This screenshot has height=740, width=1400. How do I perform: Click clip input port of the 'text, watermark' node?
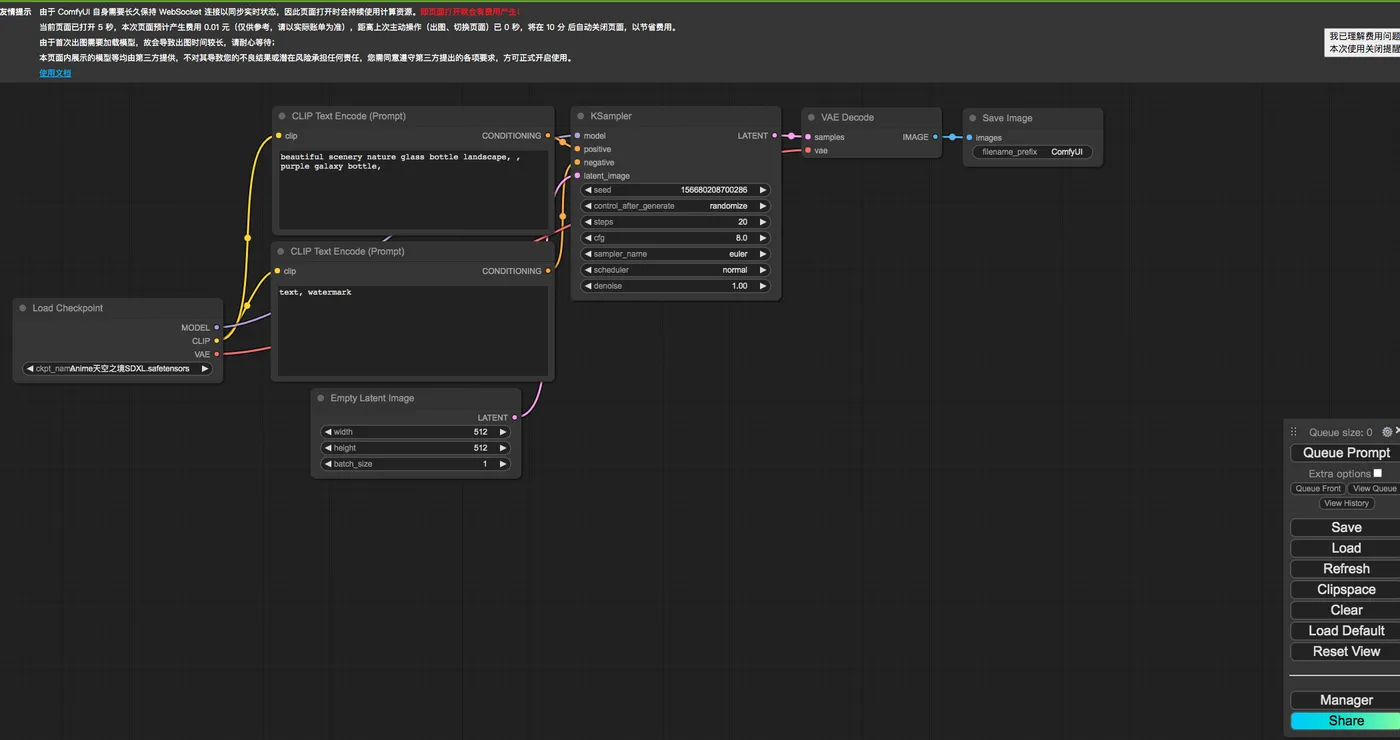(278, 271)
